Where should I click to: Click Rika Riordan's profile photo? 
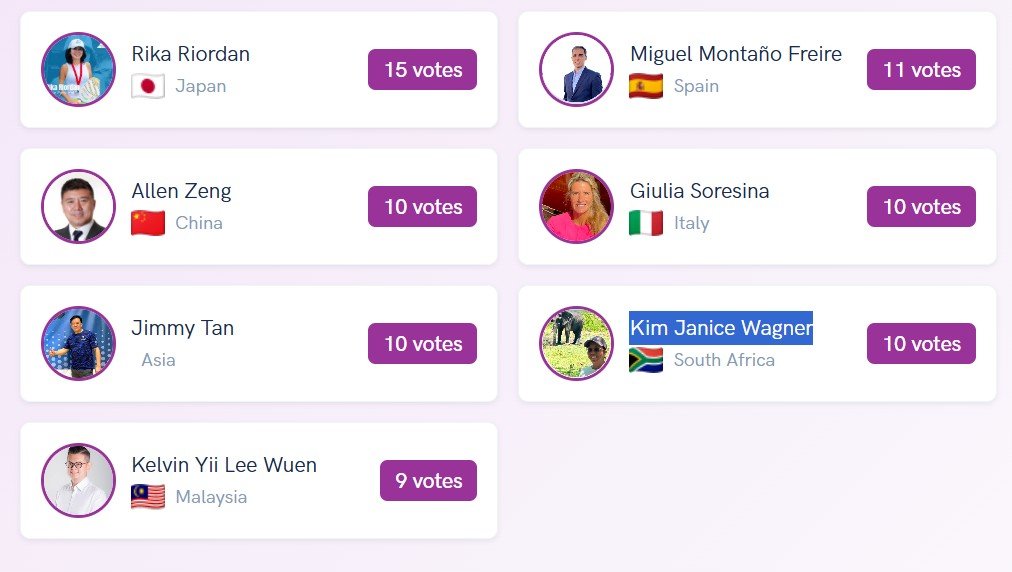click(79, 70)
